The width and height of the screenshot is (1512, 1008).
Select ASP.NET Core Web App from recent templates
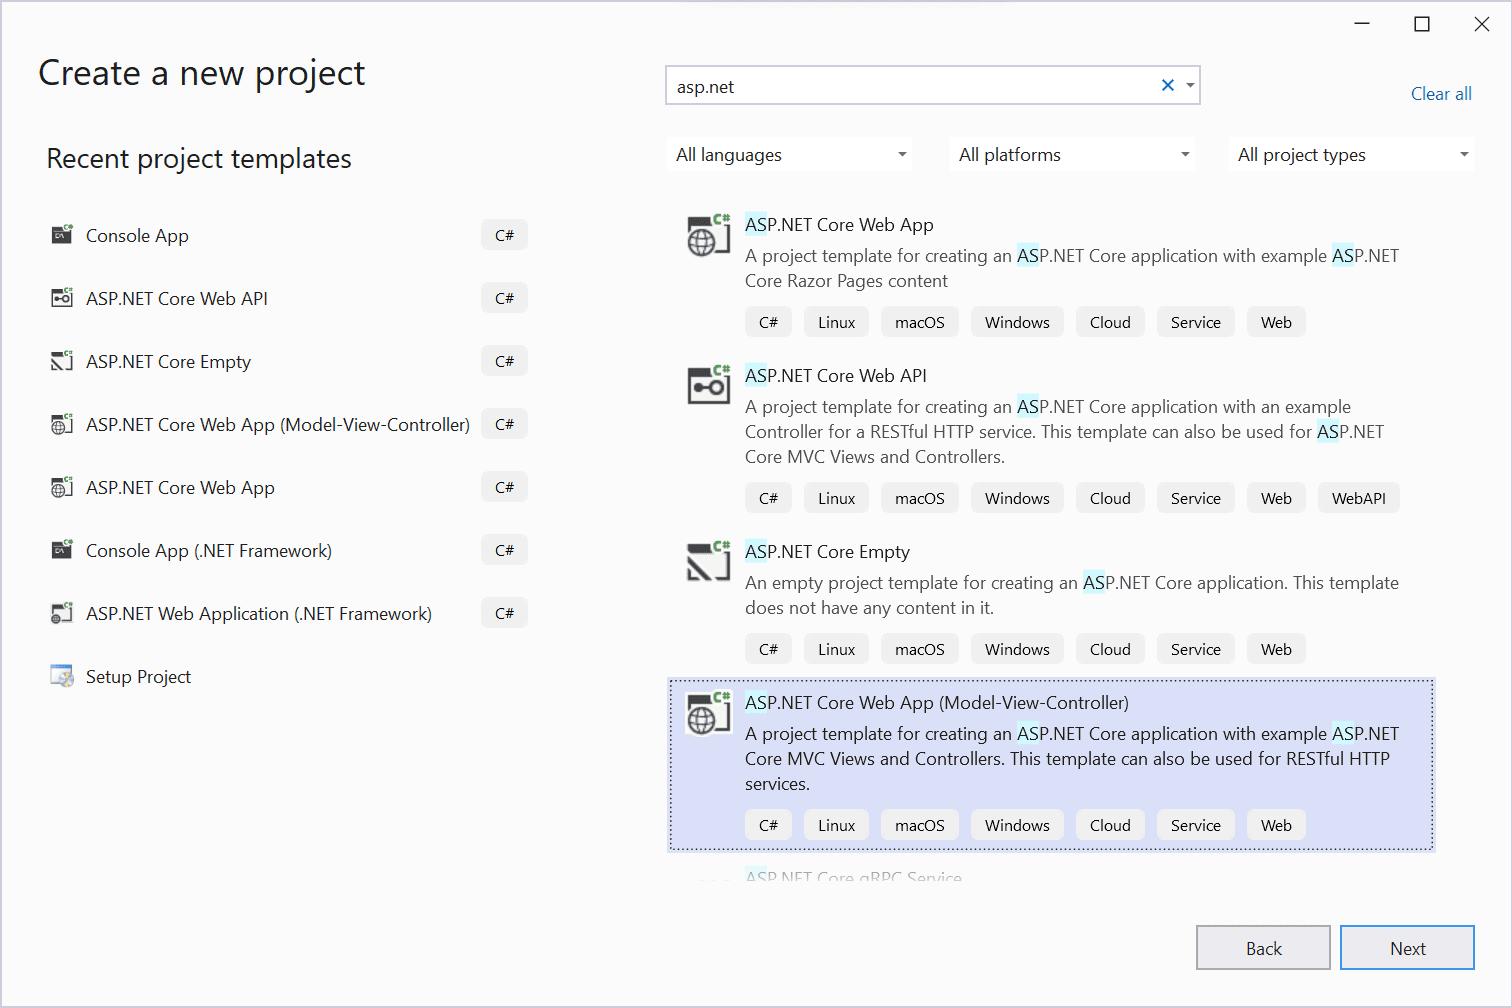180,487
